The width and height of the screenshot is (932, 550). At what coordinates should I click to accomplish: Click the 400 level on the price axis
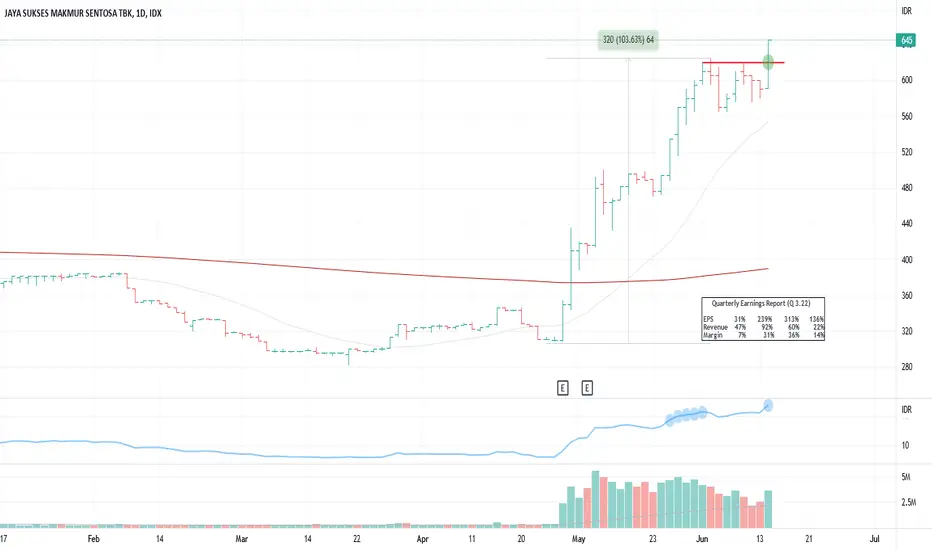click(906, 260)
